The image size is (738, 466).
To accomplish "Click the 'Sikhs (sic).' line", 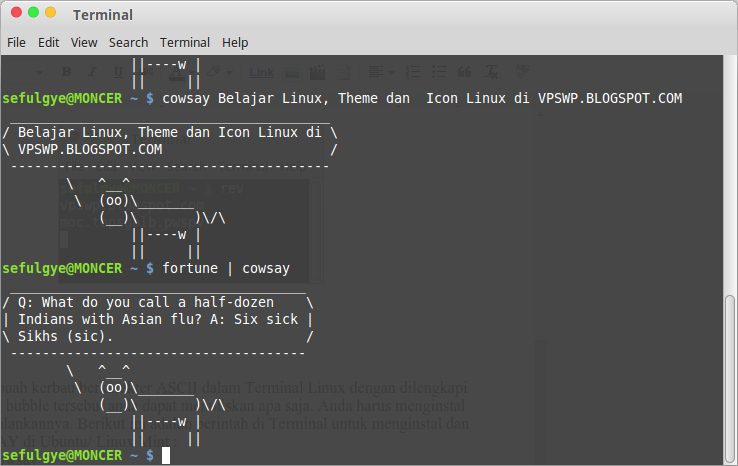I will (65, 337).
